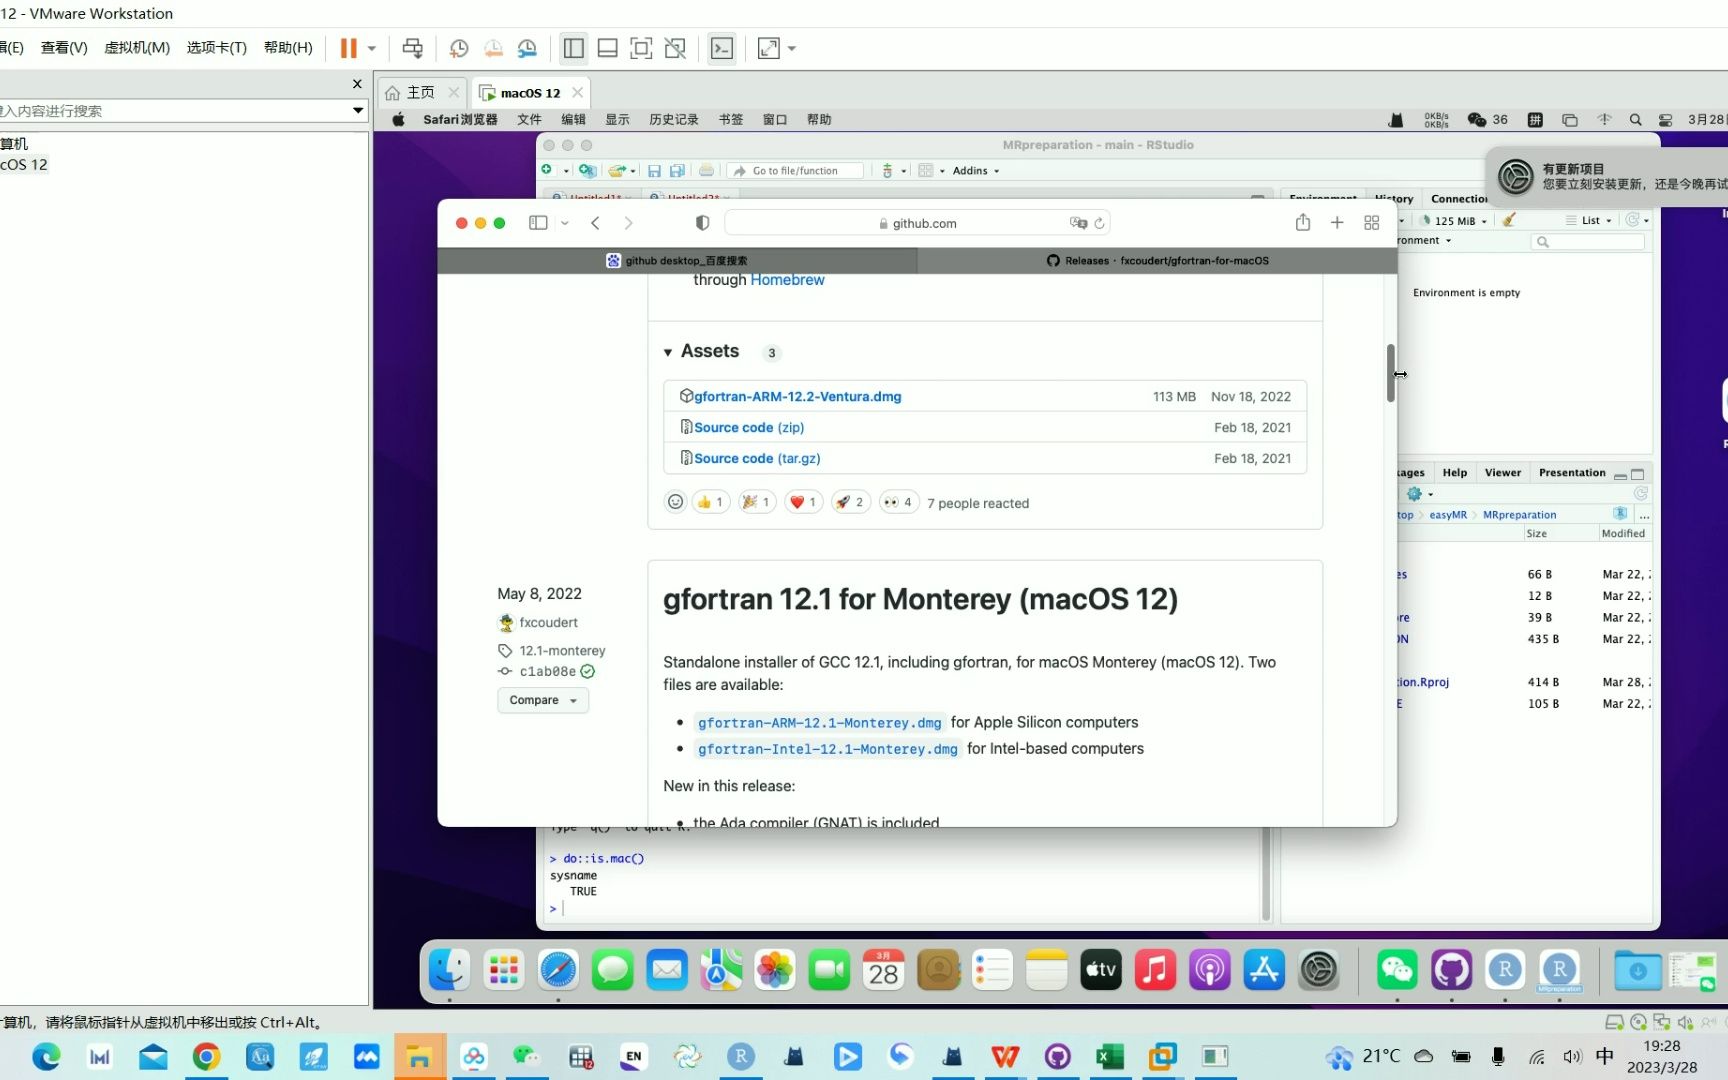This screenshot has width=1728, height=1080.
Task: Open GitHub Desktop in the dock
Action: pos(1451,970)
